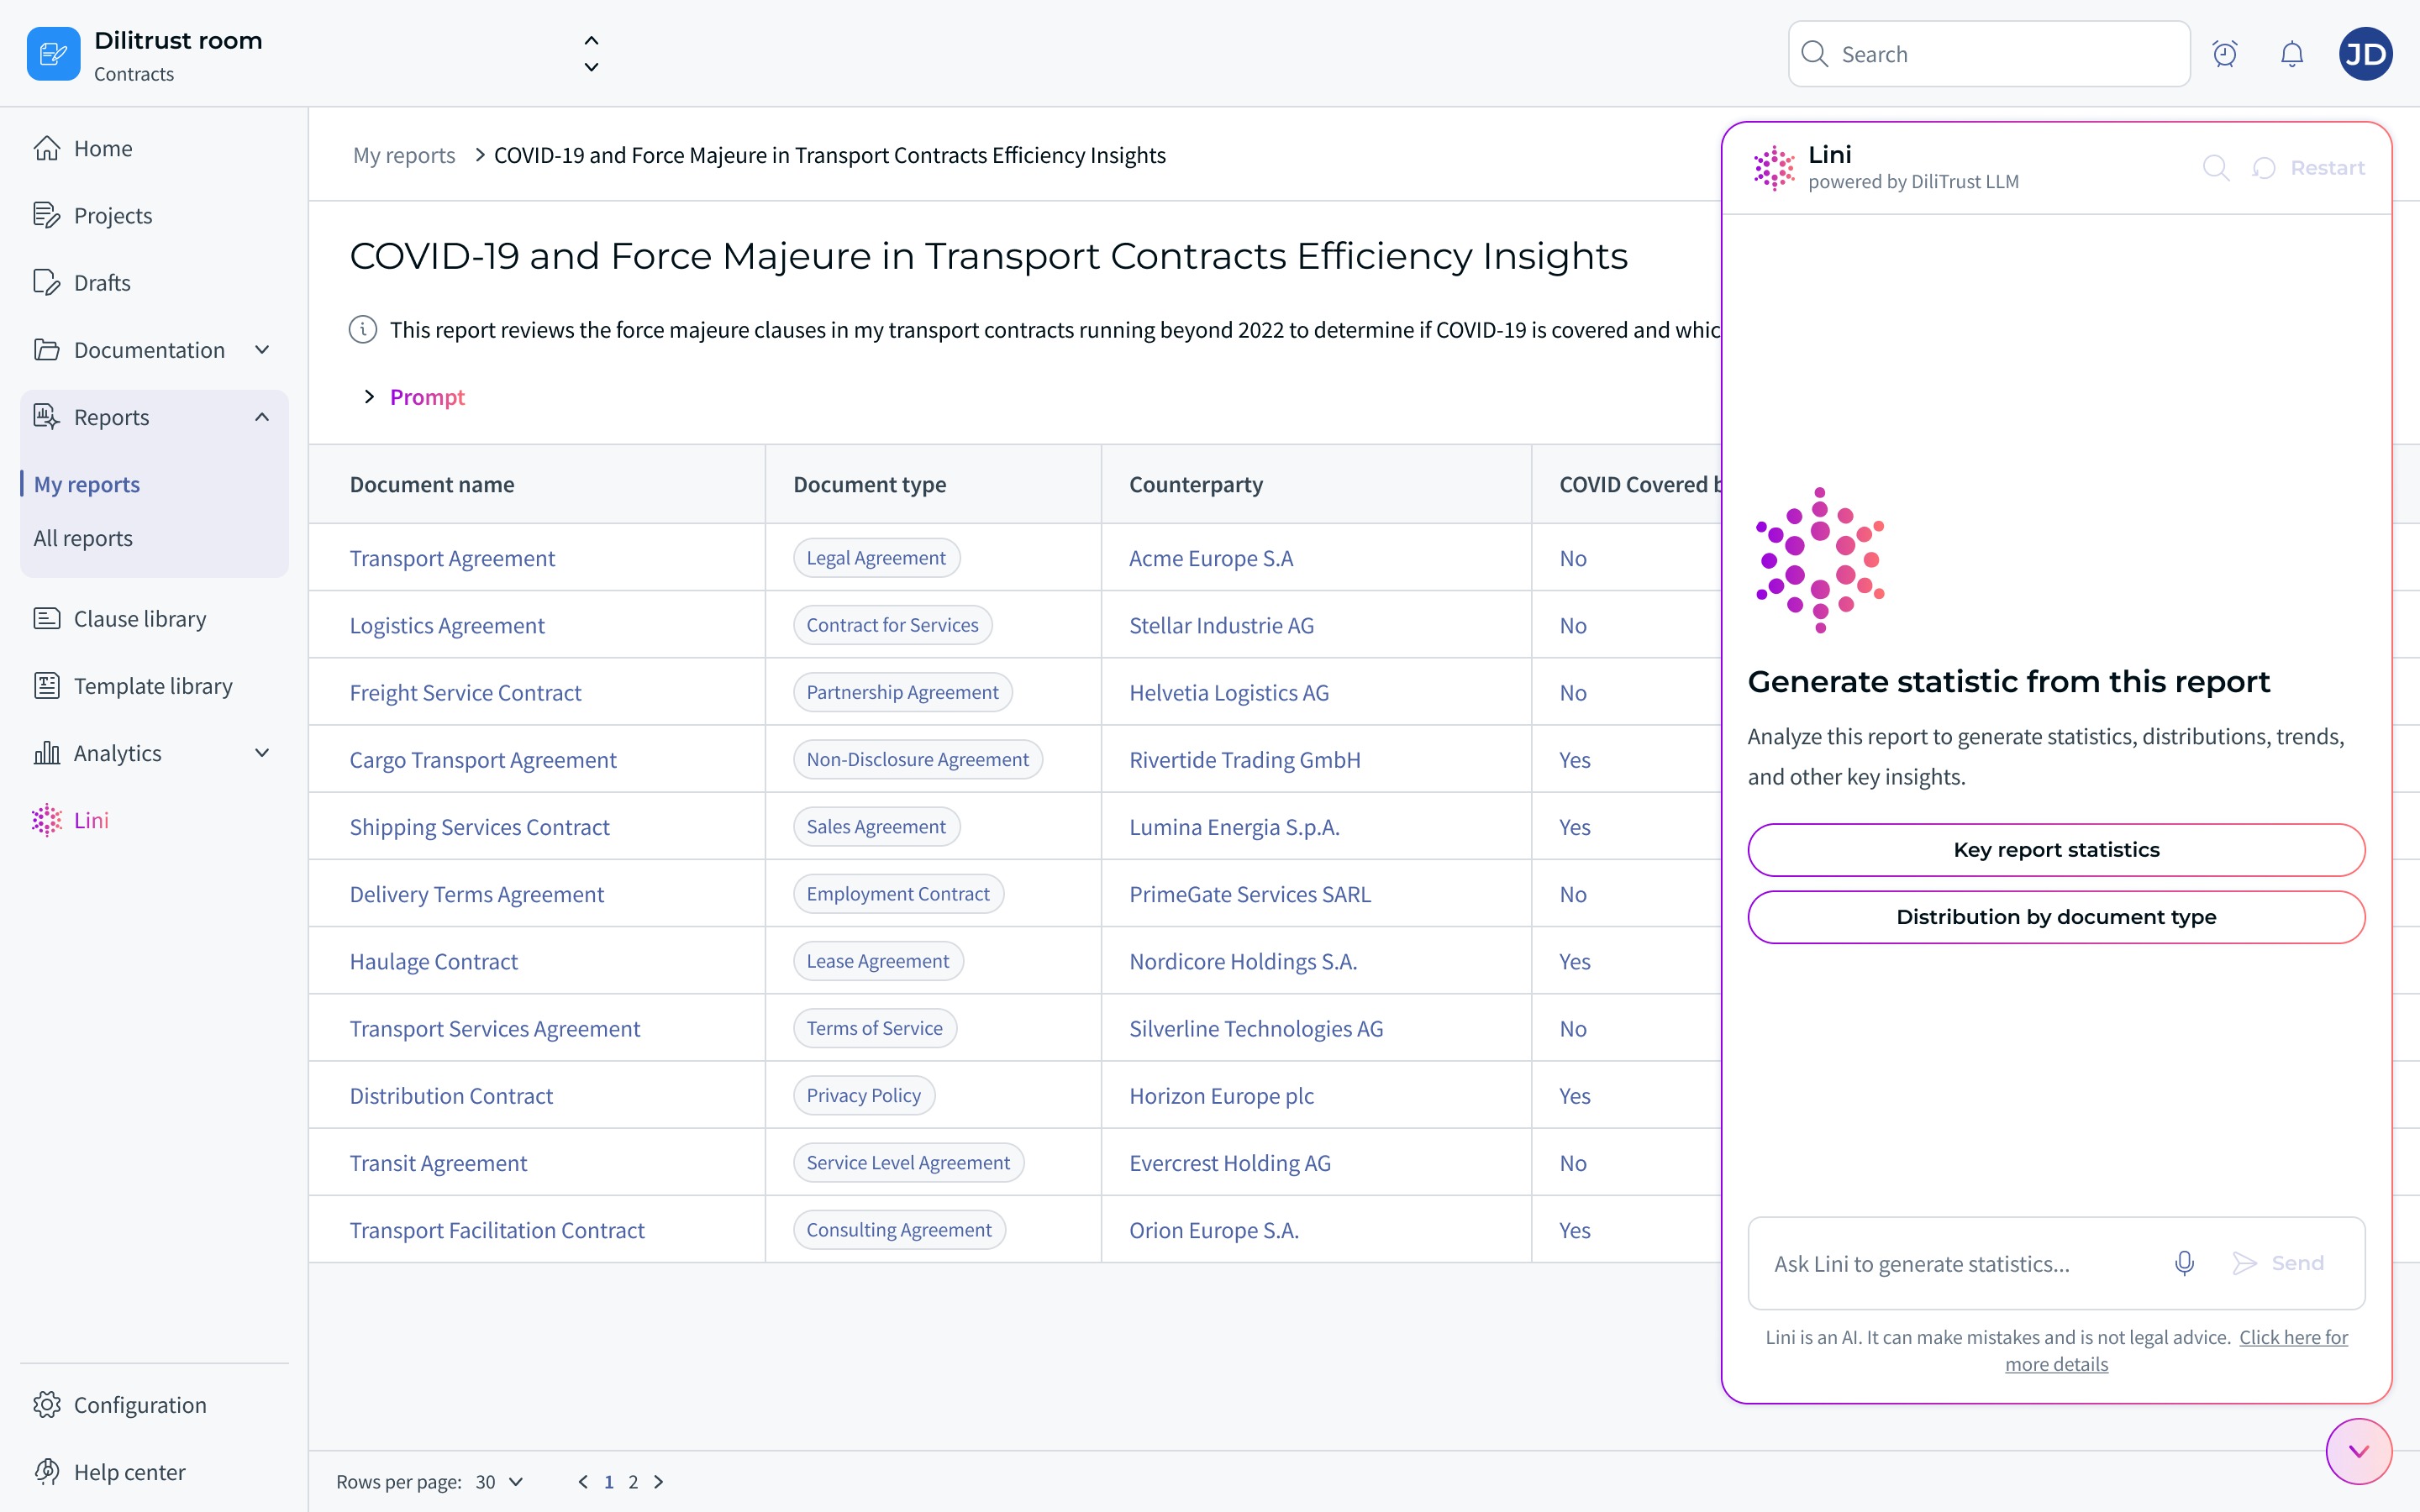Collapse Lini panel with round chevron button
The image size is (2420, 1512).
(2359, 1451)
